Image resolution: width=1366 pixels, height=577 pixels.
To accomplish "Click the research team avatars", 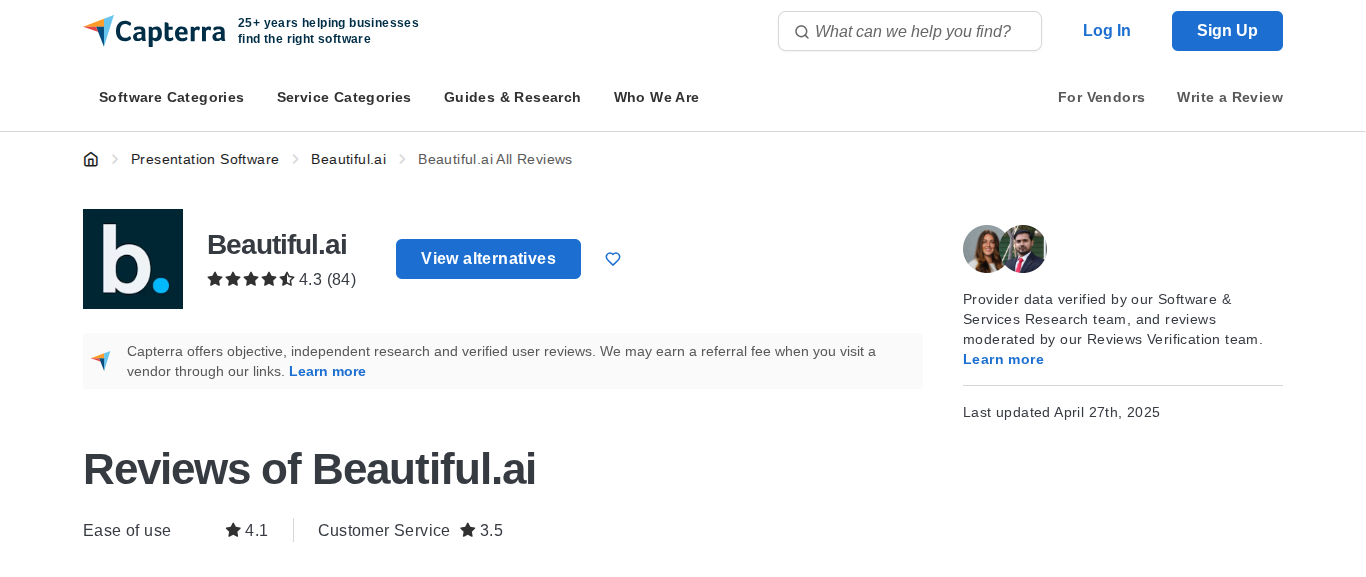I will (1005, 249).
